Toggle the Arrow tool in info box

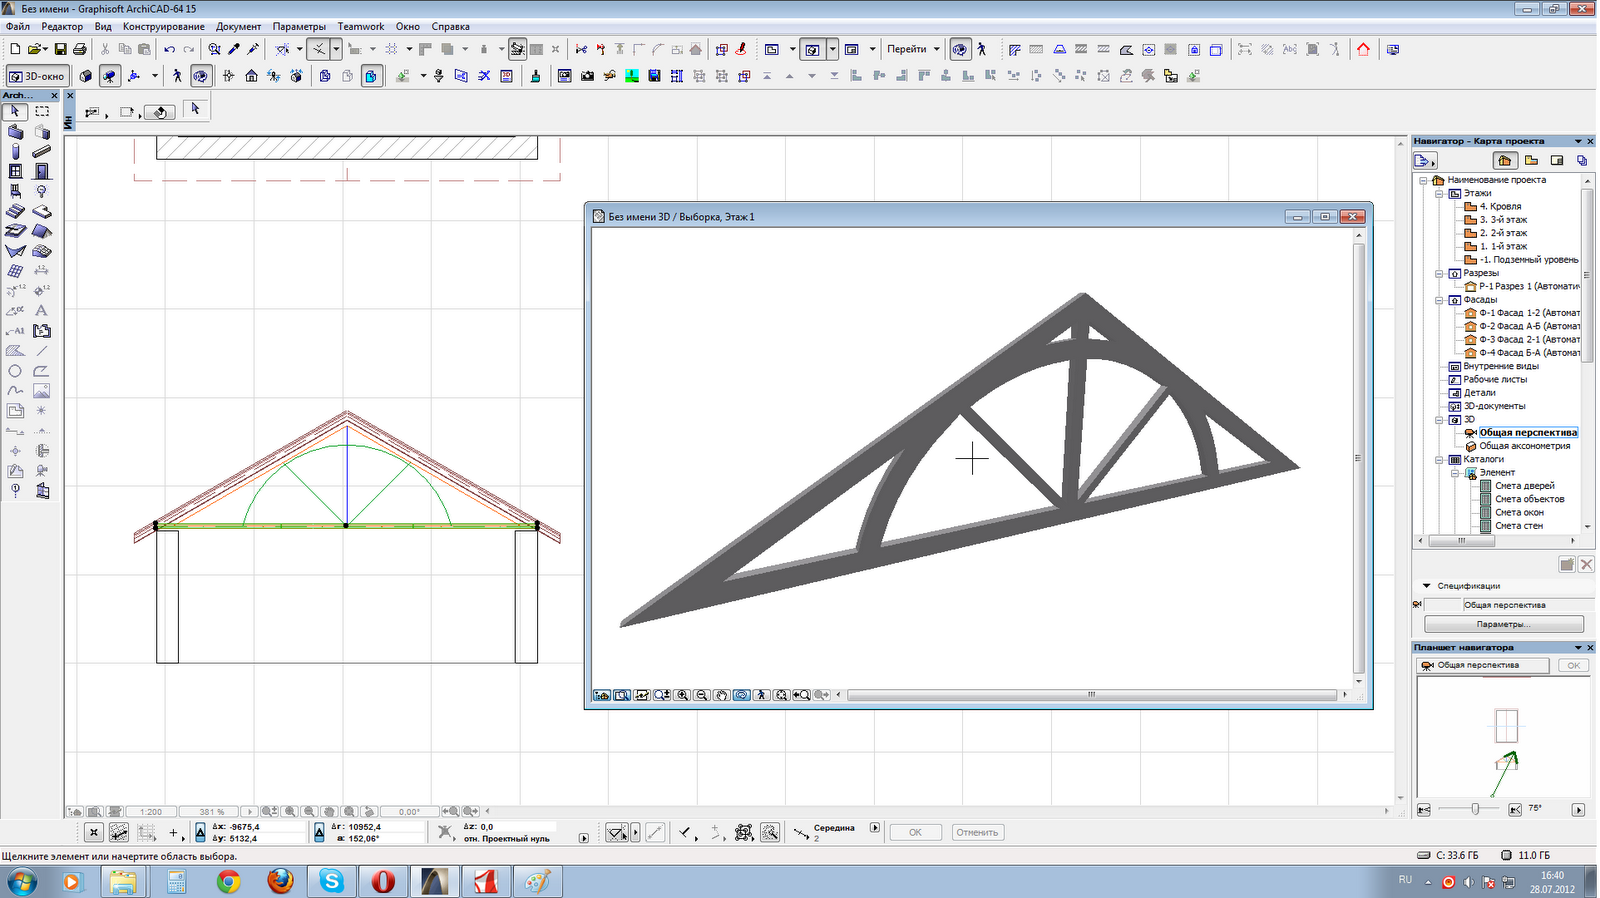coord(195,109)
